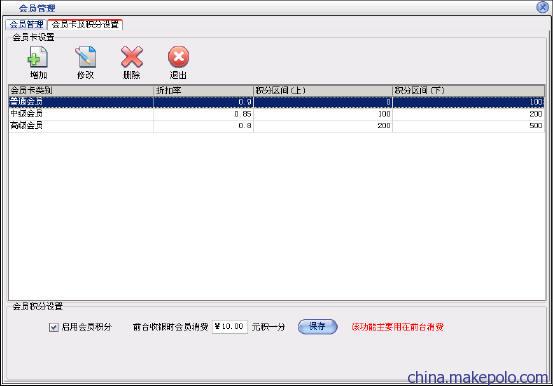Select the 高级会员 row
The height and width of the screenshot is (386, 553).
(276, 125)
